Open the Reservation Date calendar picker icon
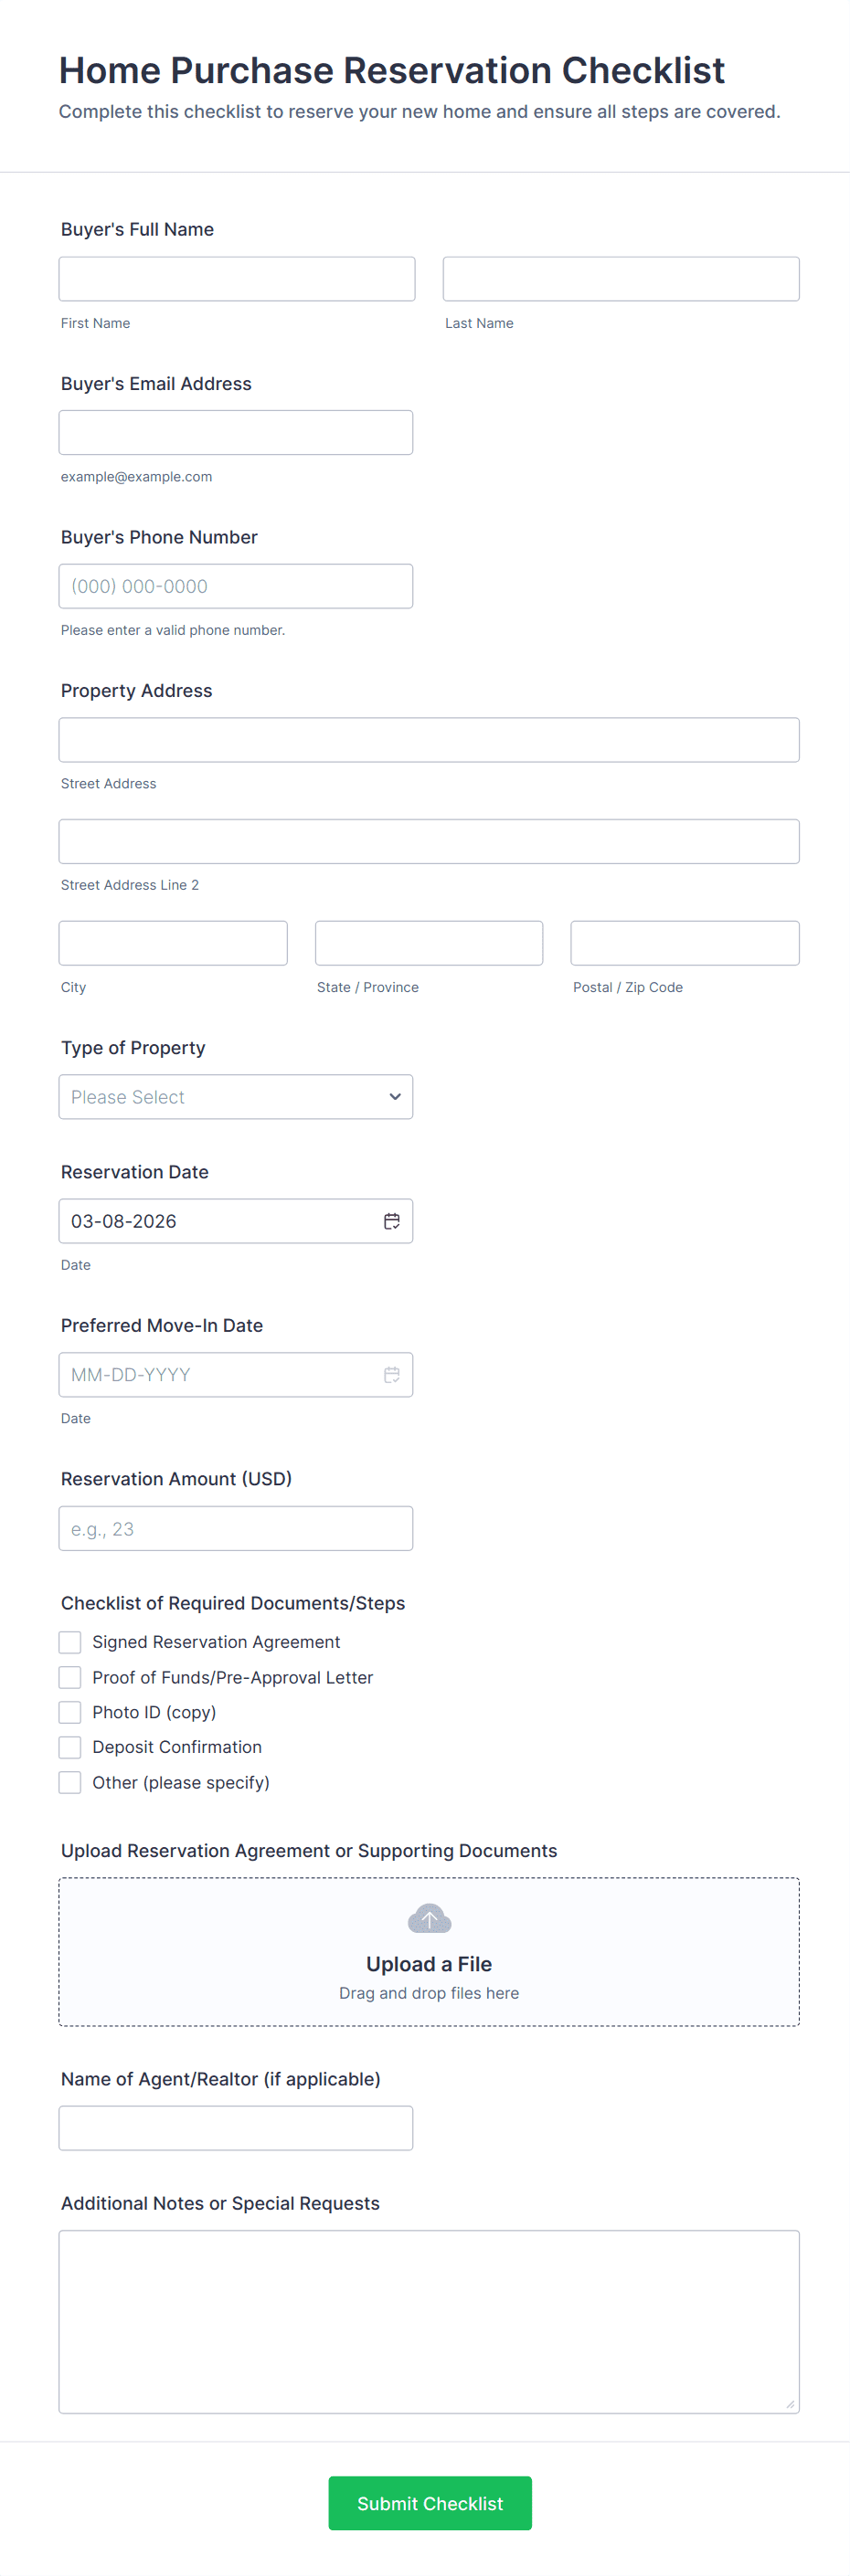The height and width of the screenshot is (2576, 850). [391, 1221]
